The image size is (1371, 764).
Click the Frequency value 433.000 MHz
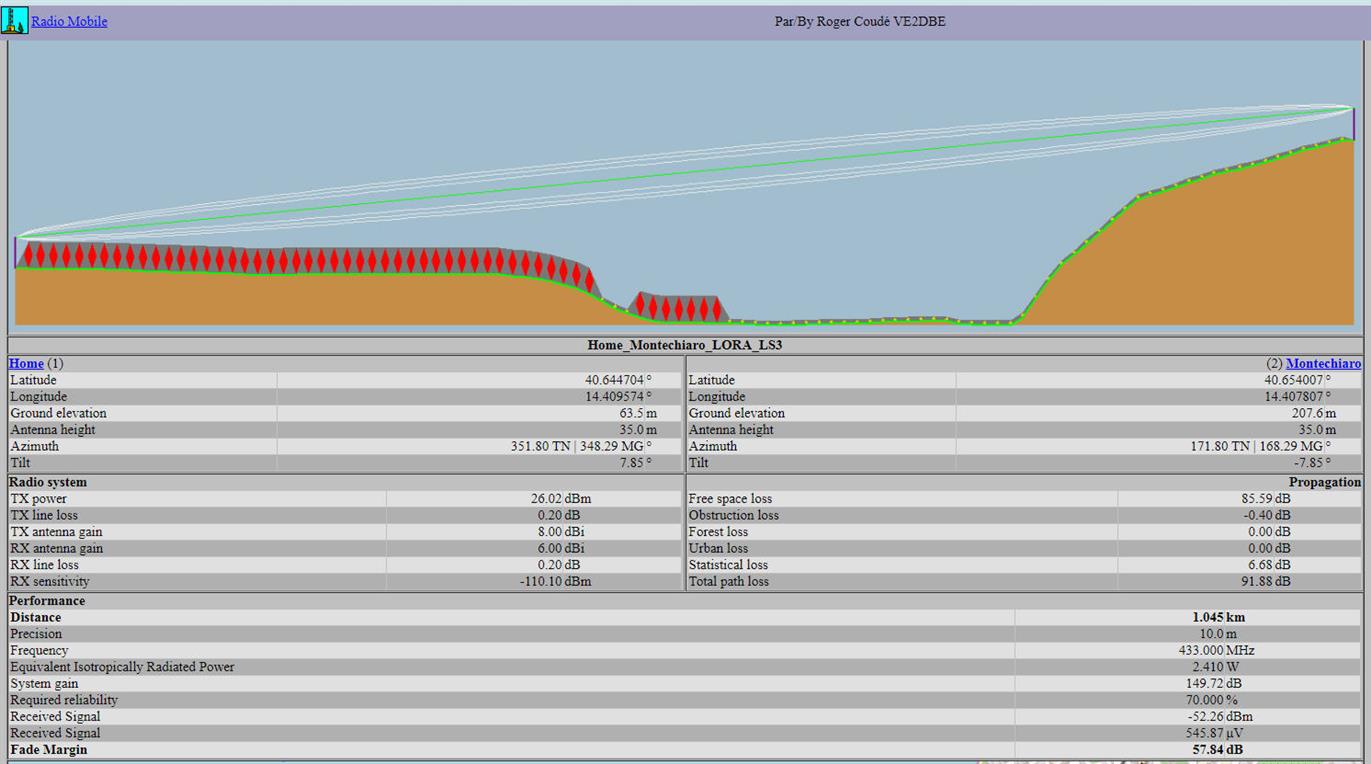(x=1216, y=650)
